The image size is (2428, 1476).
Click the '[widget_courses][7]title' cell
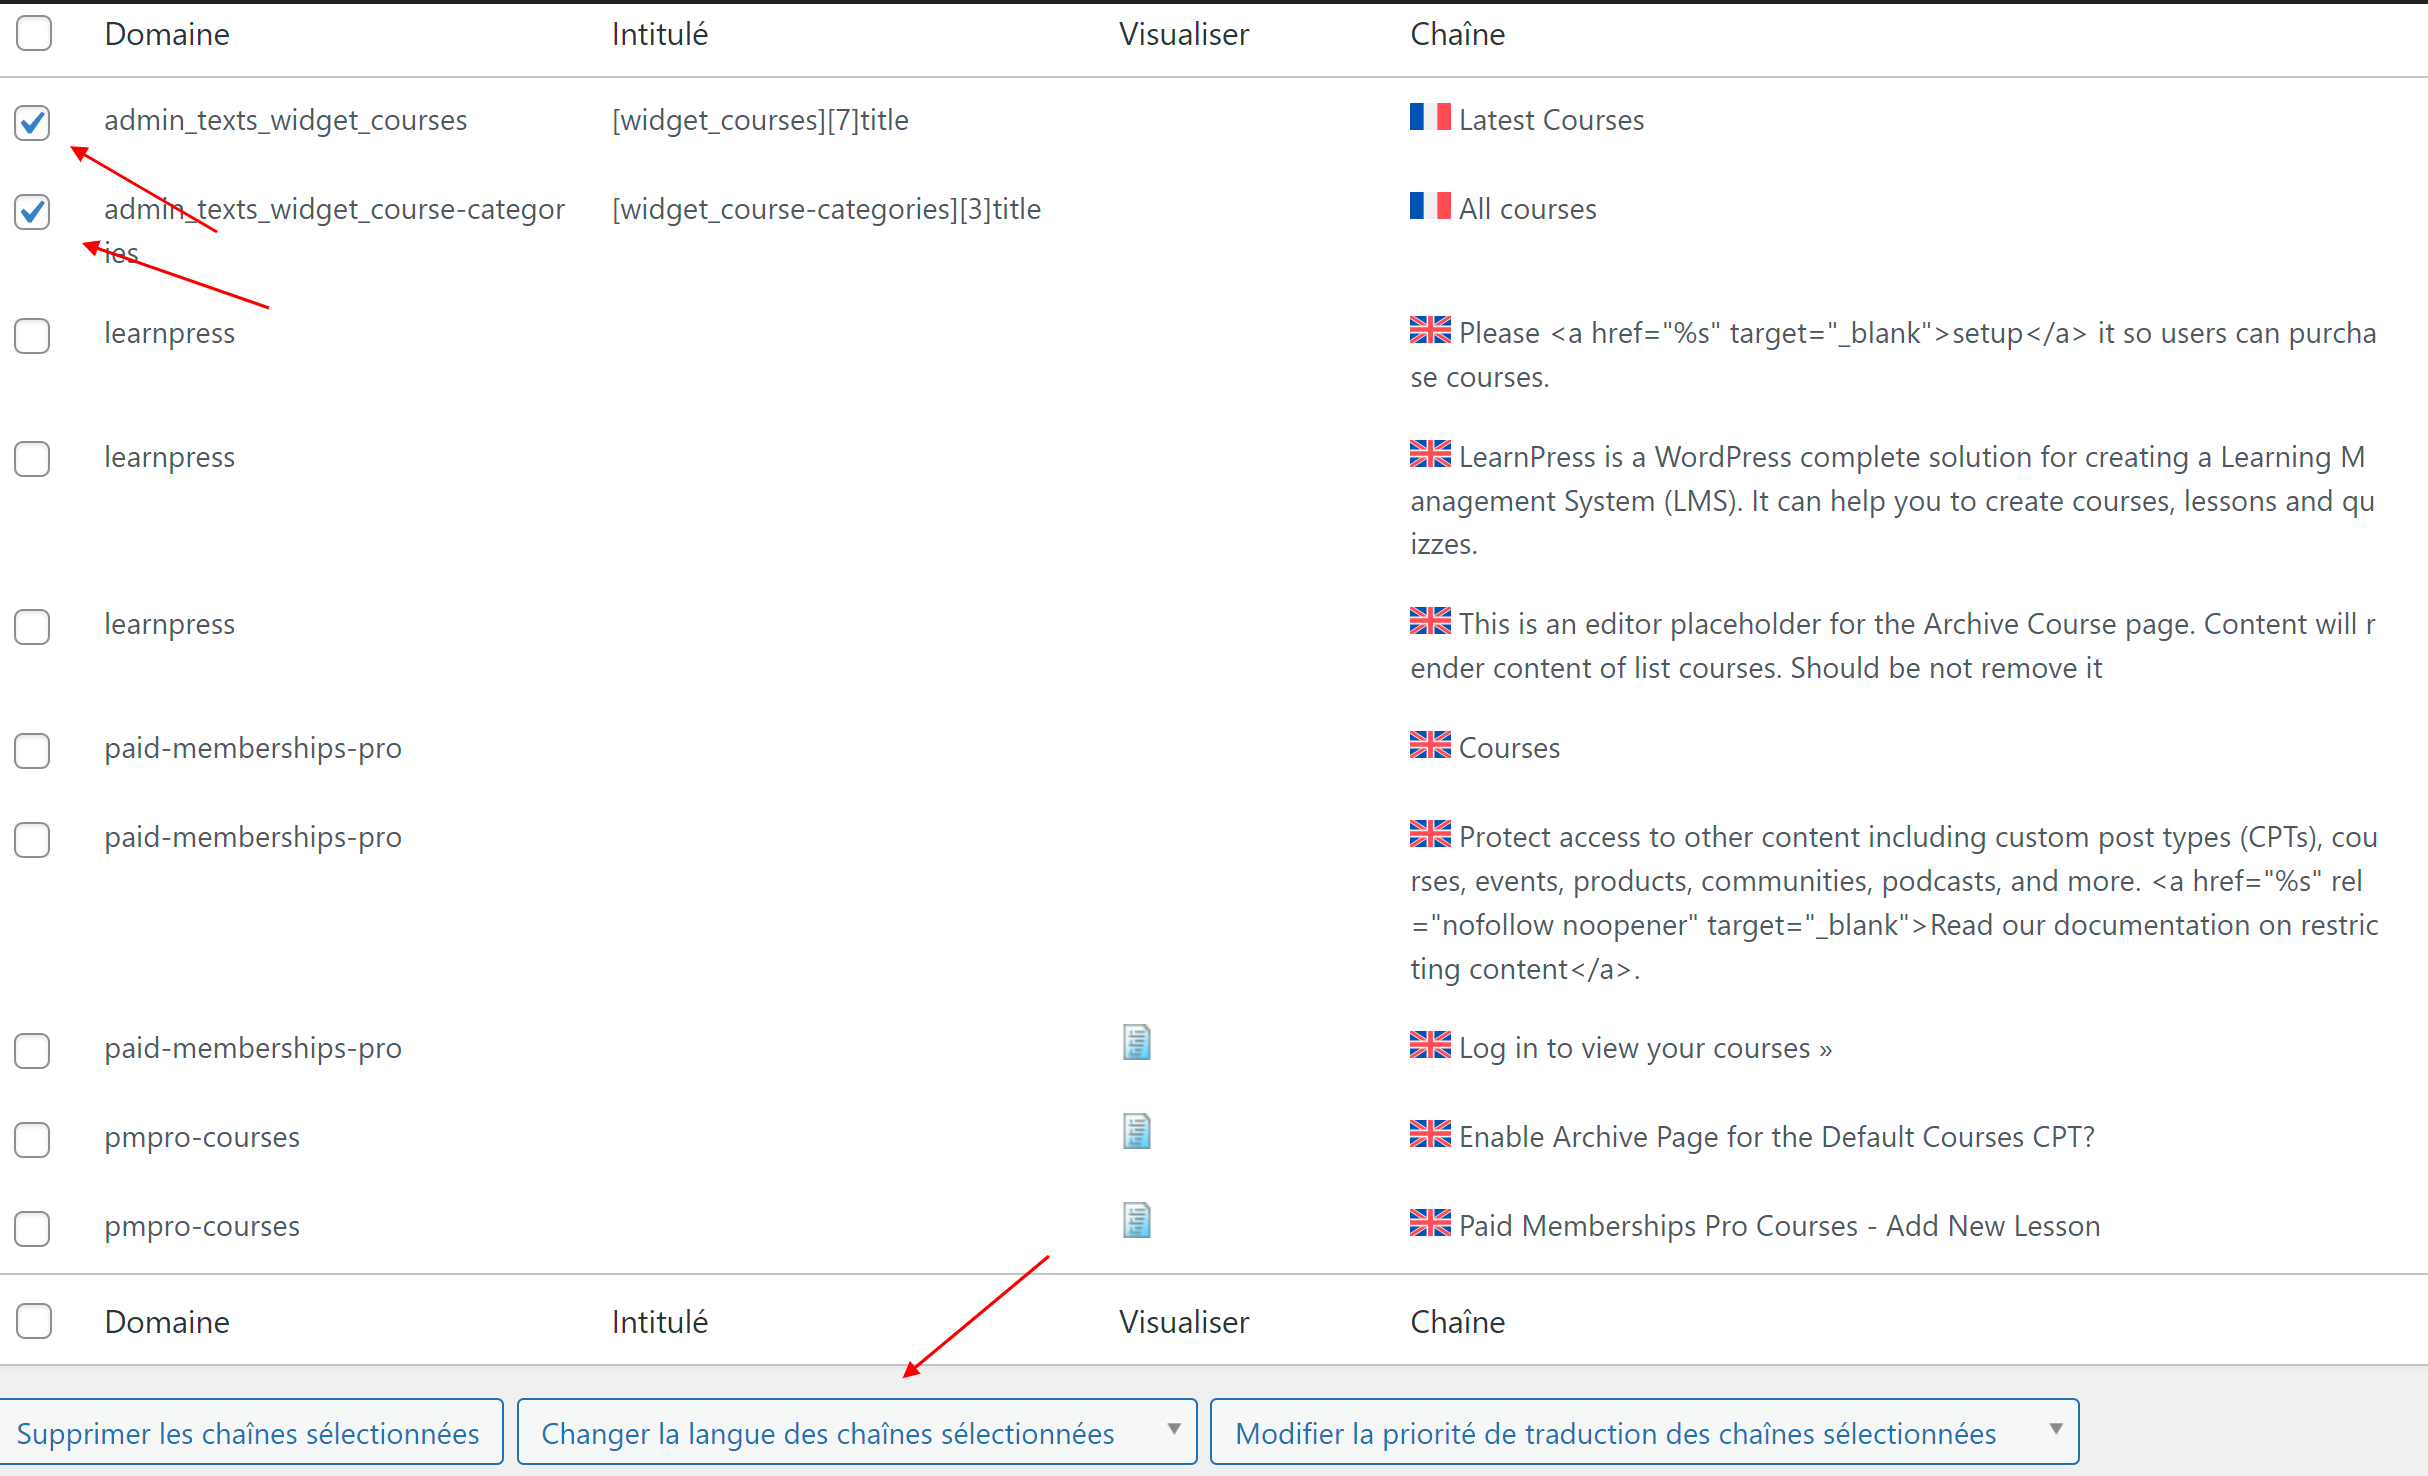pyautogui.click(x=760, y=120)
